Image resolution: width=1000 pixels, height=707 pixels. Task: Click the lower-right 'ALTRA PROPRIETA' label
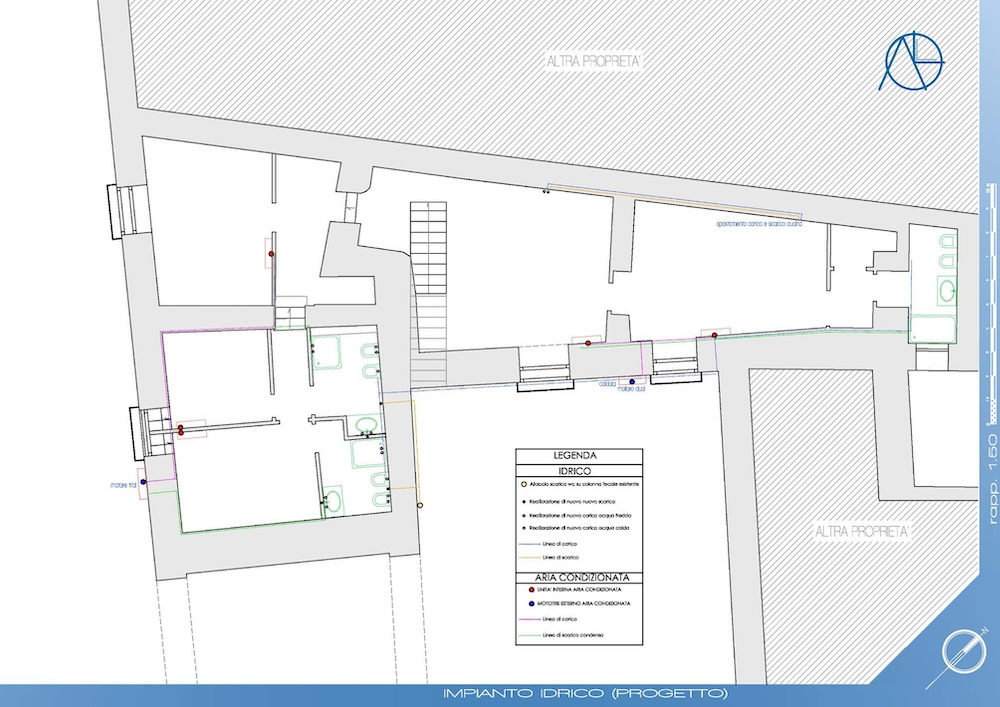point(860,530)
